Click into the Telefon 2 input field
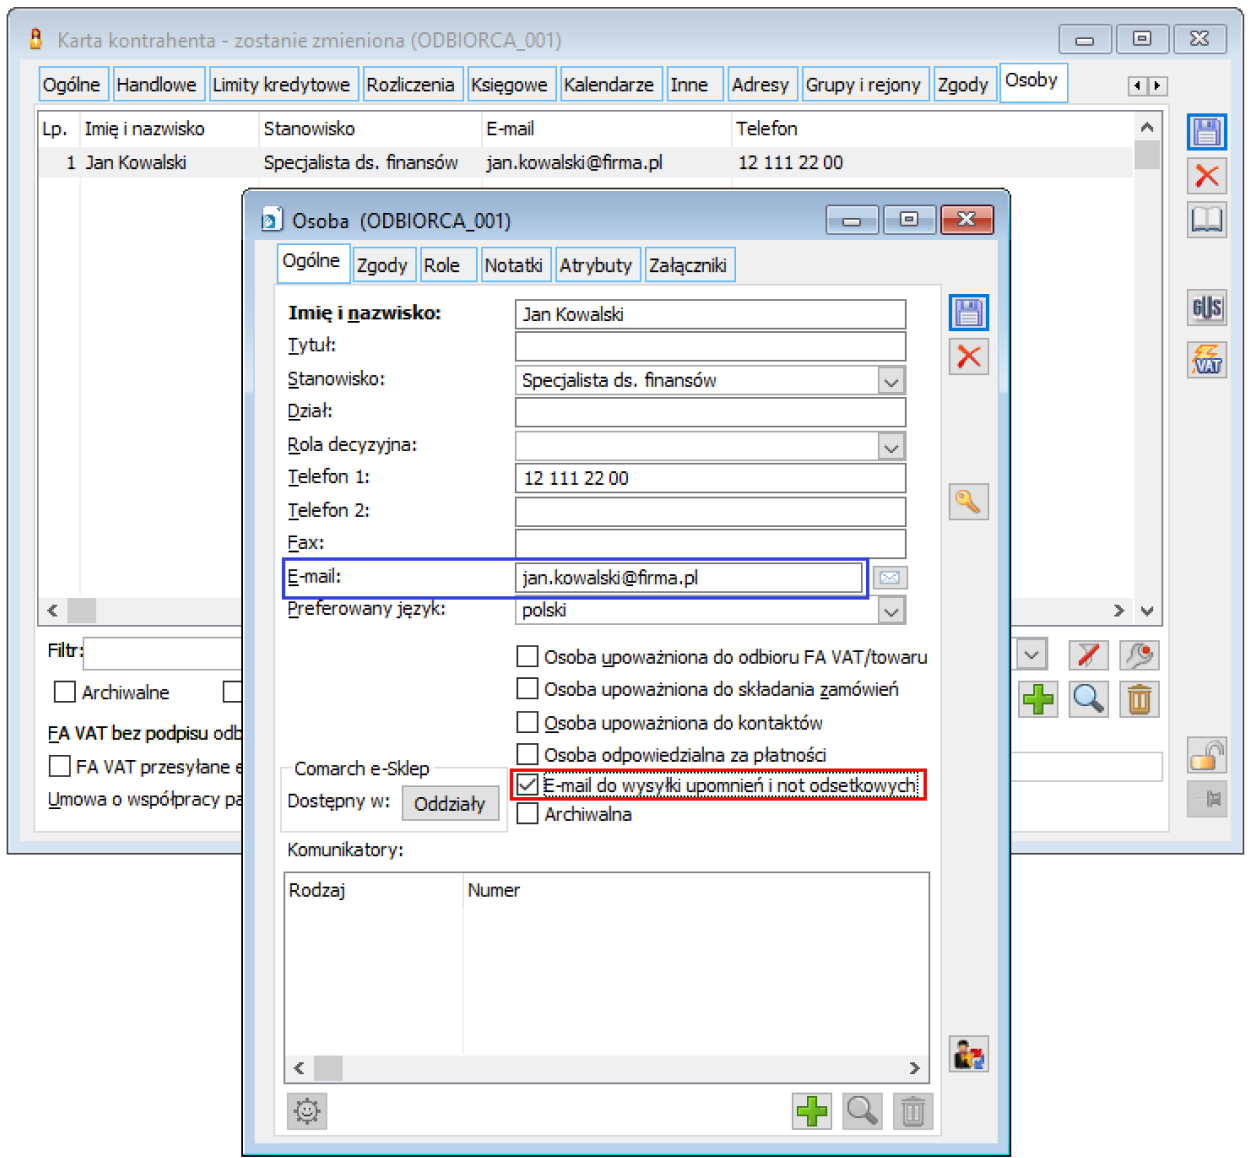 (710, 511)
